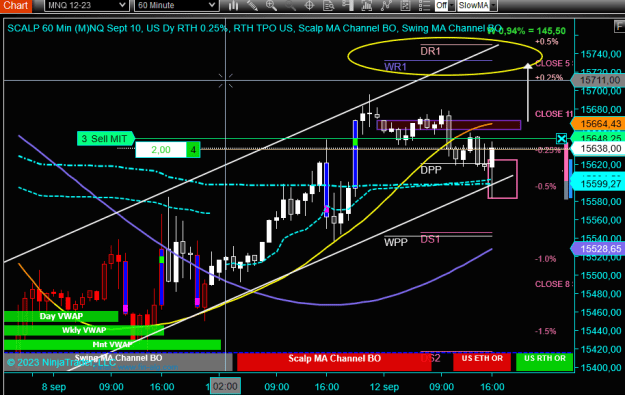This screenshot has height=395, width=625.
Task: Click the white 15638,00 last price marker
Action: coord(598,149)
